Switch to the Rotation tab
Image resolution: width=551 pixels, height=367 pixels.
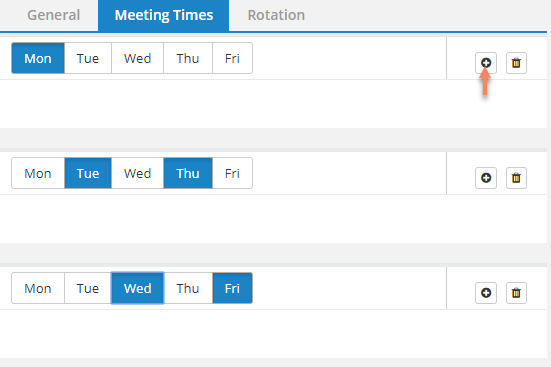pyautogui.click(x=276, y=15)
